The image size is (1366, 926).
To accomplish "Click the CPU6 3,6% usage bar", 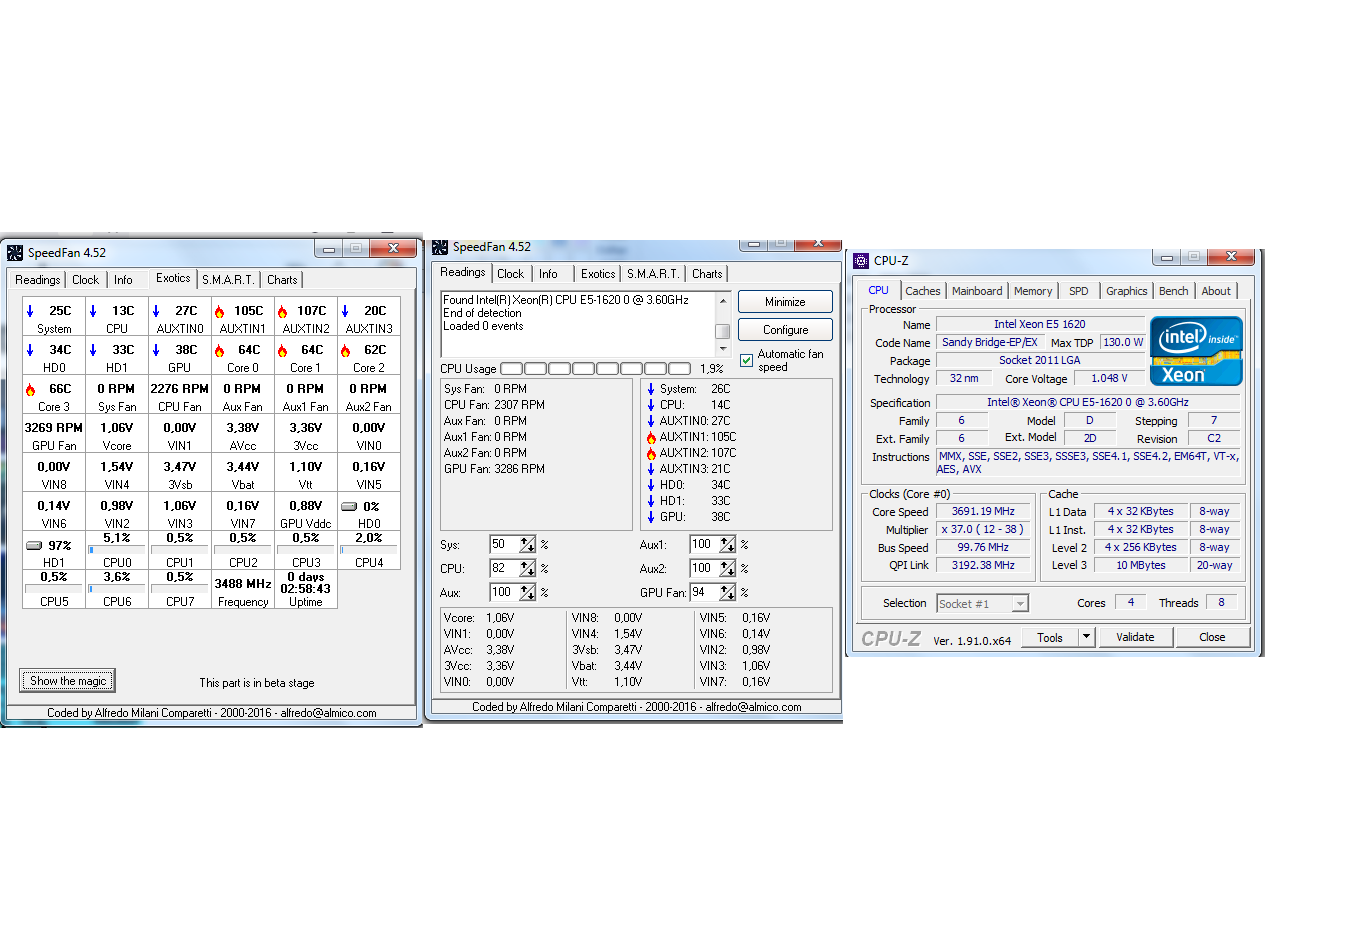I will (x=117, y=589).
